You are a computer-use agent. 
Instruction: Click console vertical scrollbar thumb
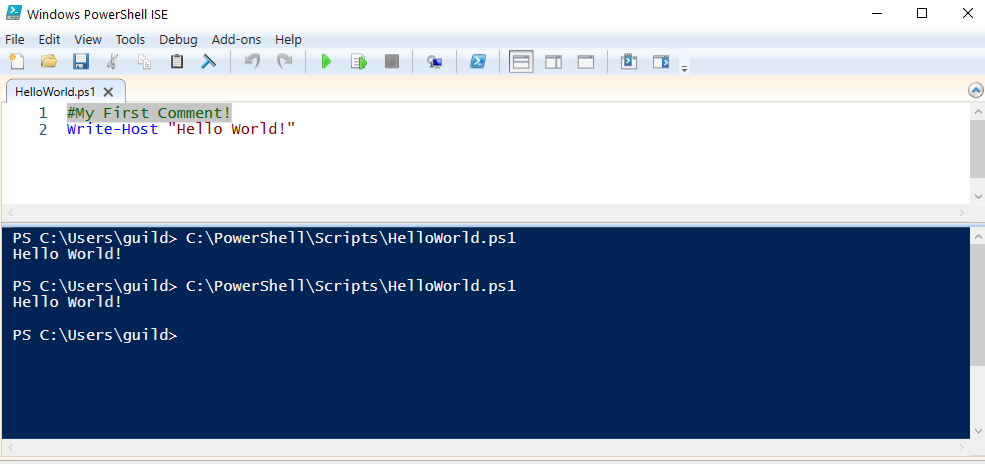tap(977, 305)
